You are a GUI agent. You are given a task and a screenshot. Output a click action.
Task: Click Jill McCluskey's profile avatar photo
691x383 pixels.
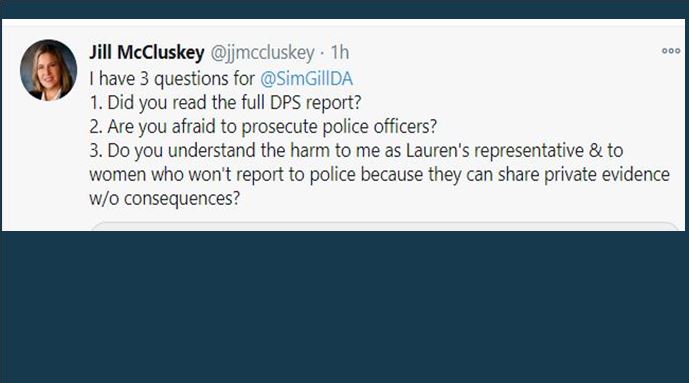coord(48,71)
